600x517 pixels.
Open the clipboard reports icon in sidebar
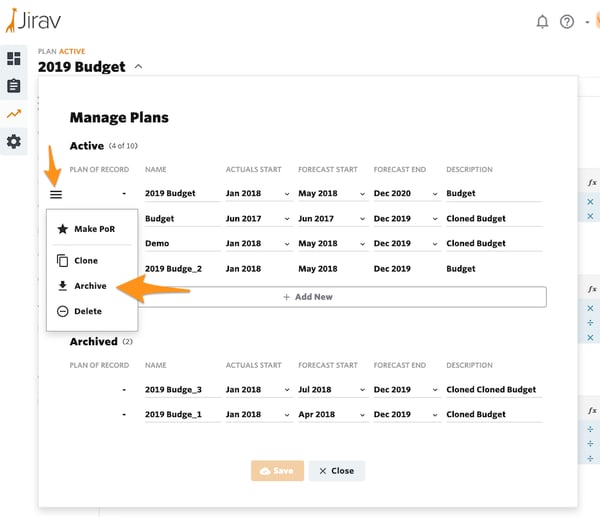[14, 86]
